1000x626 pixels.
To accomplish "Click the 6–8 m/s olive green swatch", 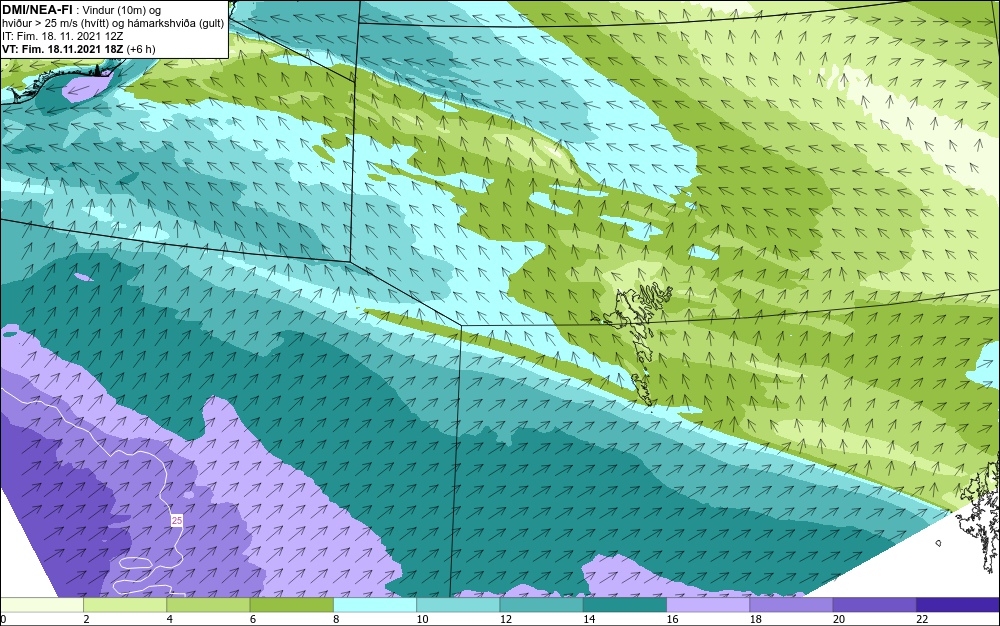I will point(291,605).
